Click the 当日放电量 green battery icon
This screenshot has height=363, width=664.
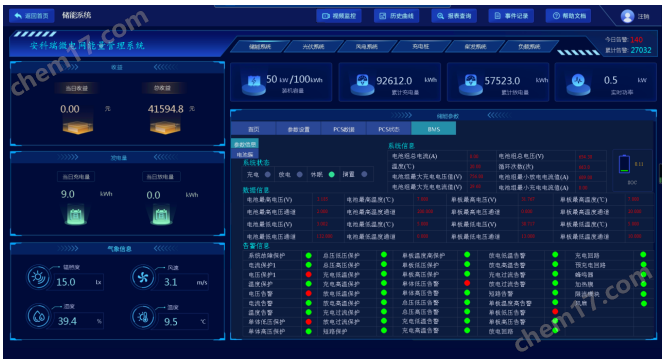(160, 215)
